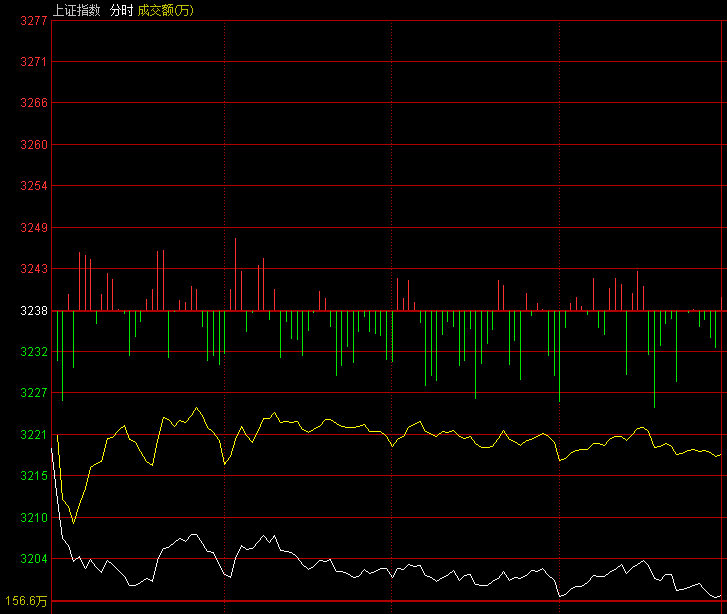Click the 3260 price level label

(34, 145)
